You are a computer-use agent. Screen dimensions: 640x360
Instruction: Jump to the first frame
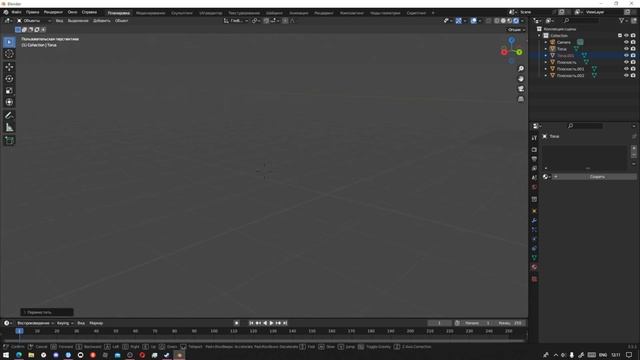pyautogui.click(x=251, y=323)
